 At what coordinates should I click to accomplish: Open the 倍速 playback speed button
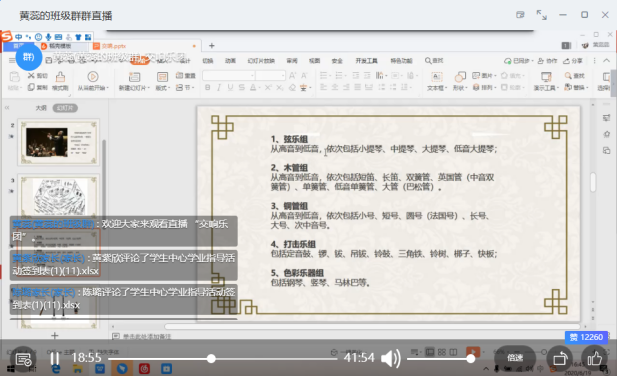tap(515, 358)
